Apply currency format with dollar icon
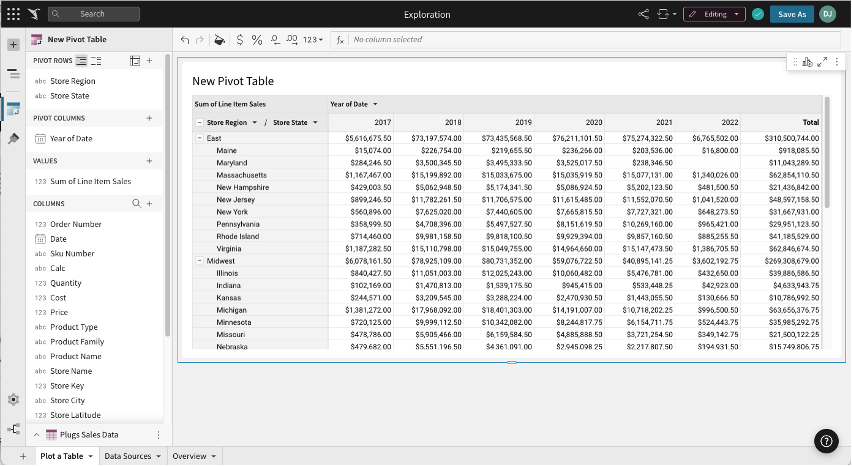 pyautogui.click(x=239, y=40)
